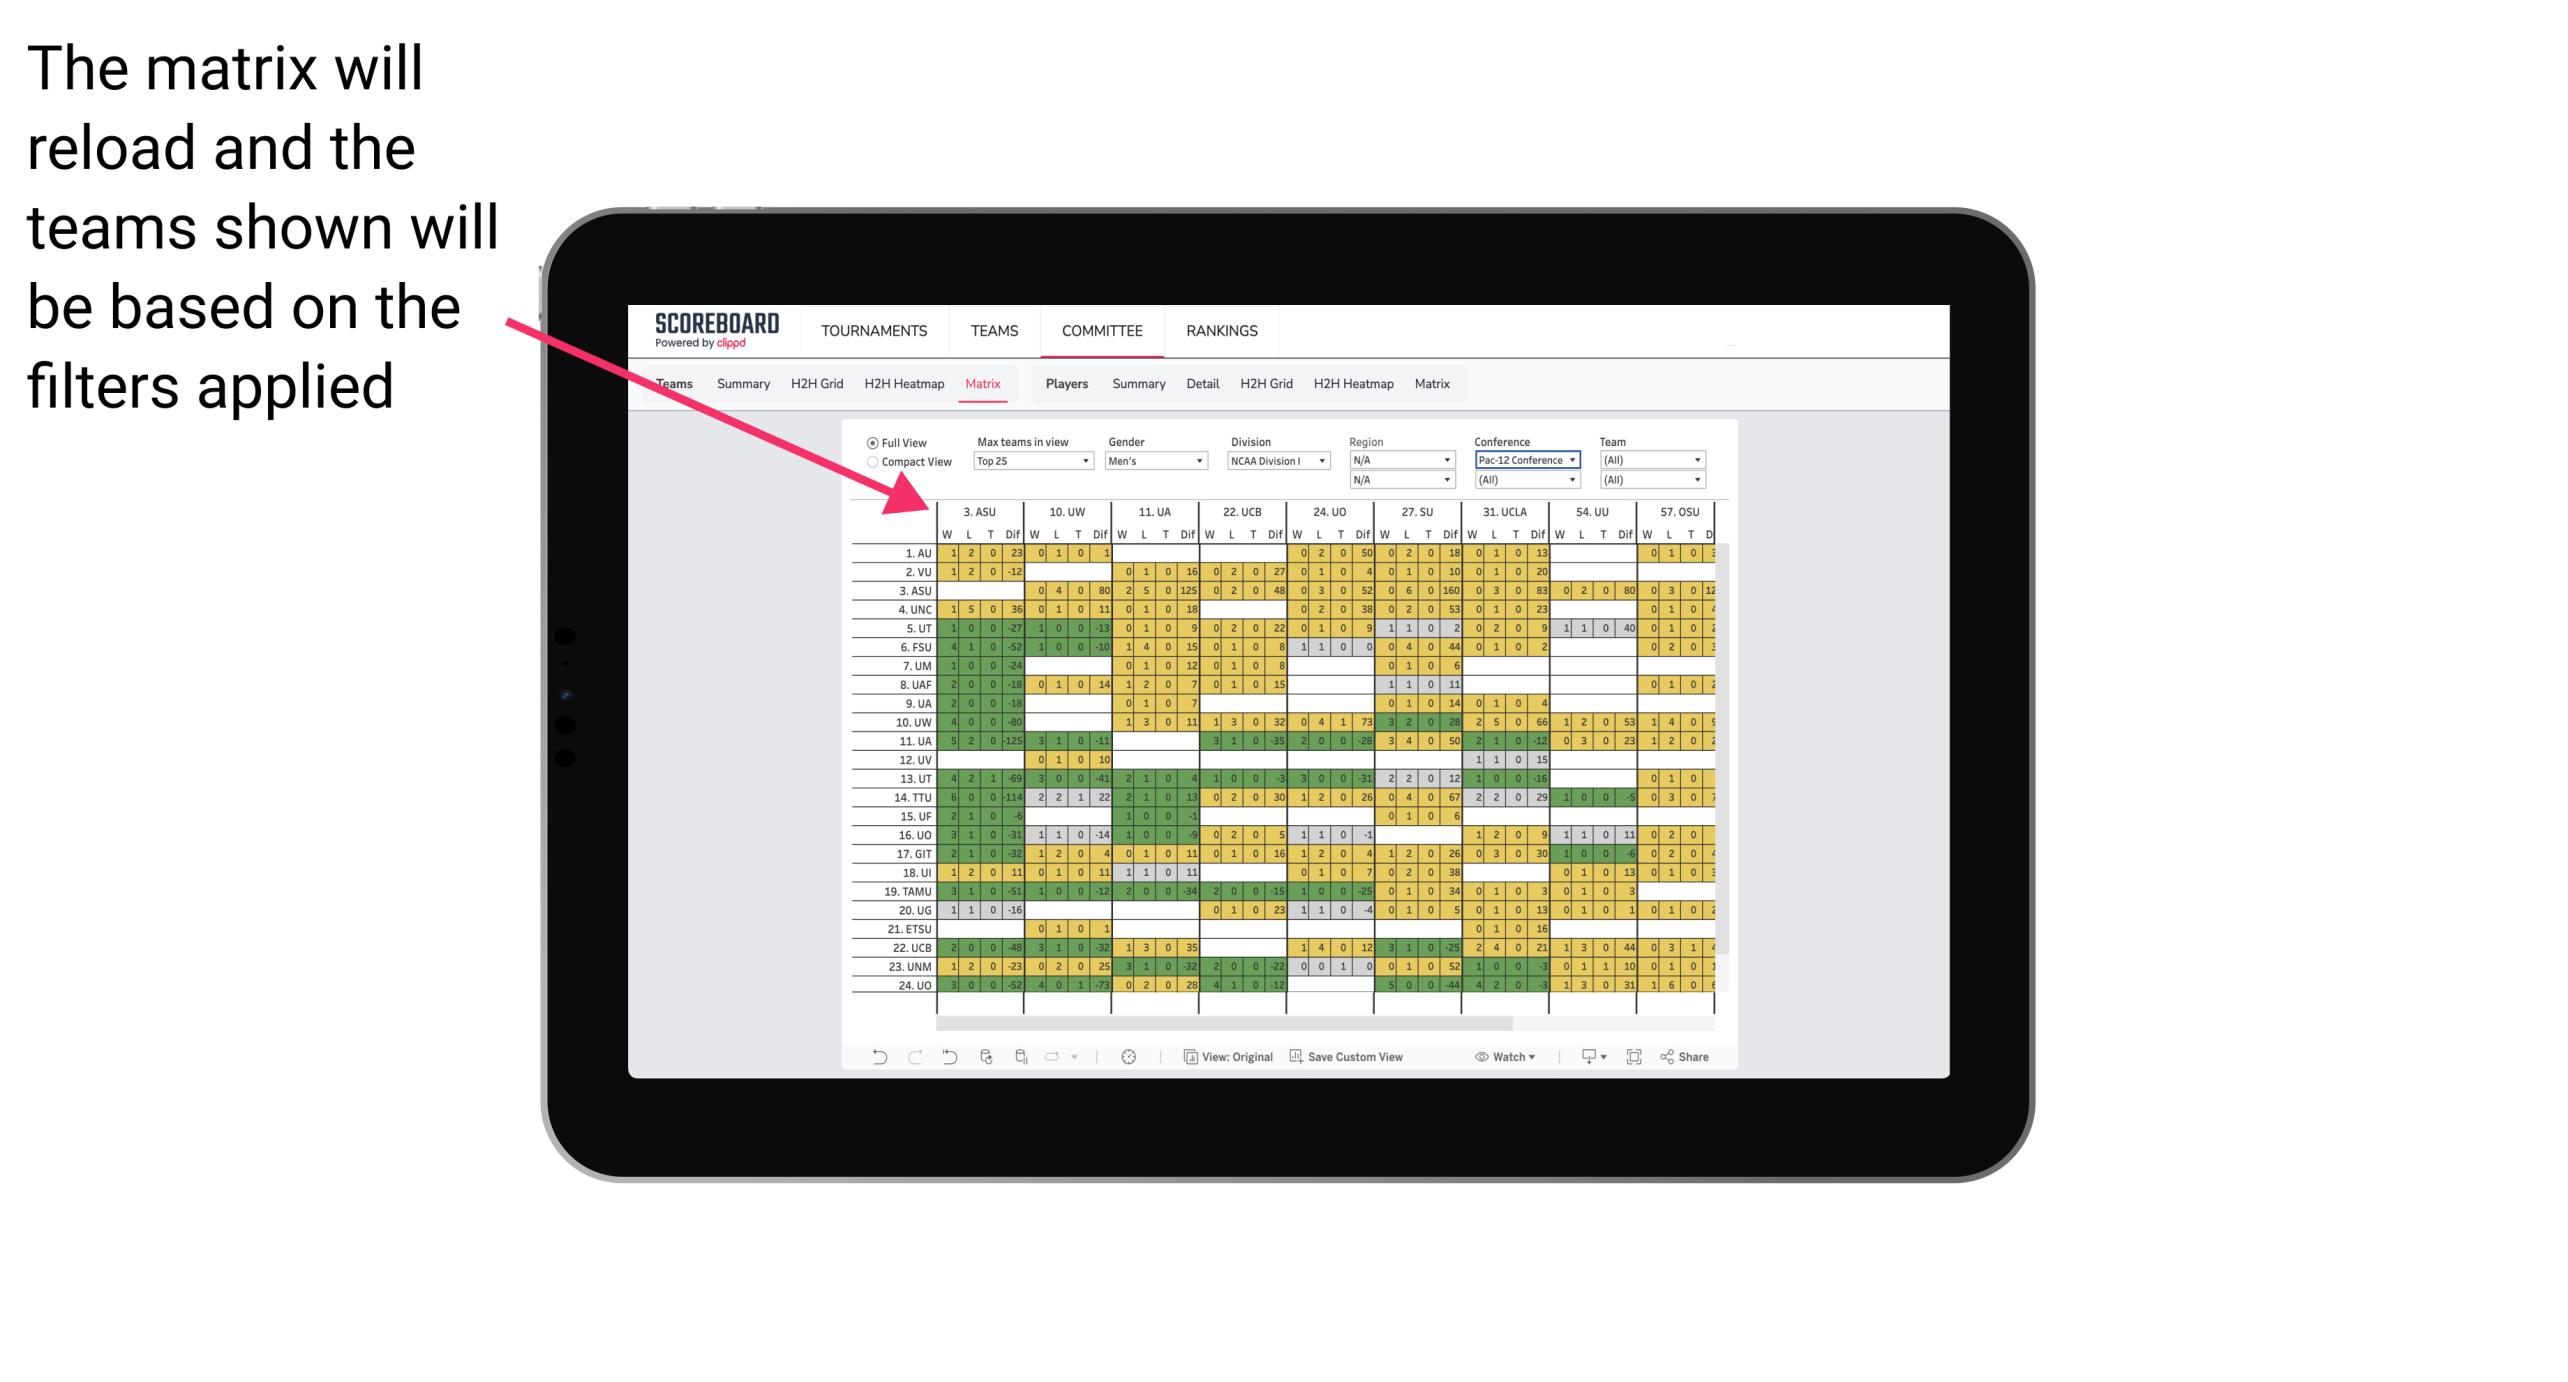Toggle the Pac-12 Conference filter checkbox
Image resolution: width=2568 pixels, height=1382 pixels.
click(1525, 458)
